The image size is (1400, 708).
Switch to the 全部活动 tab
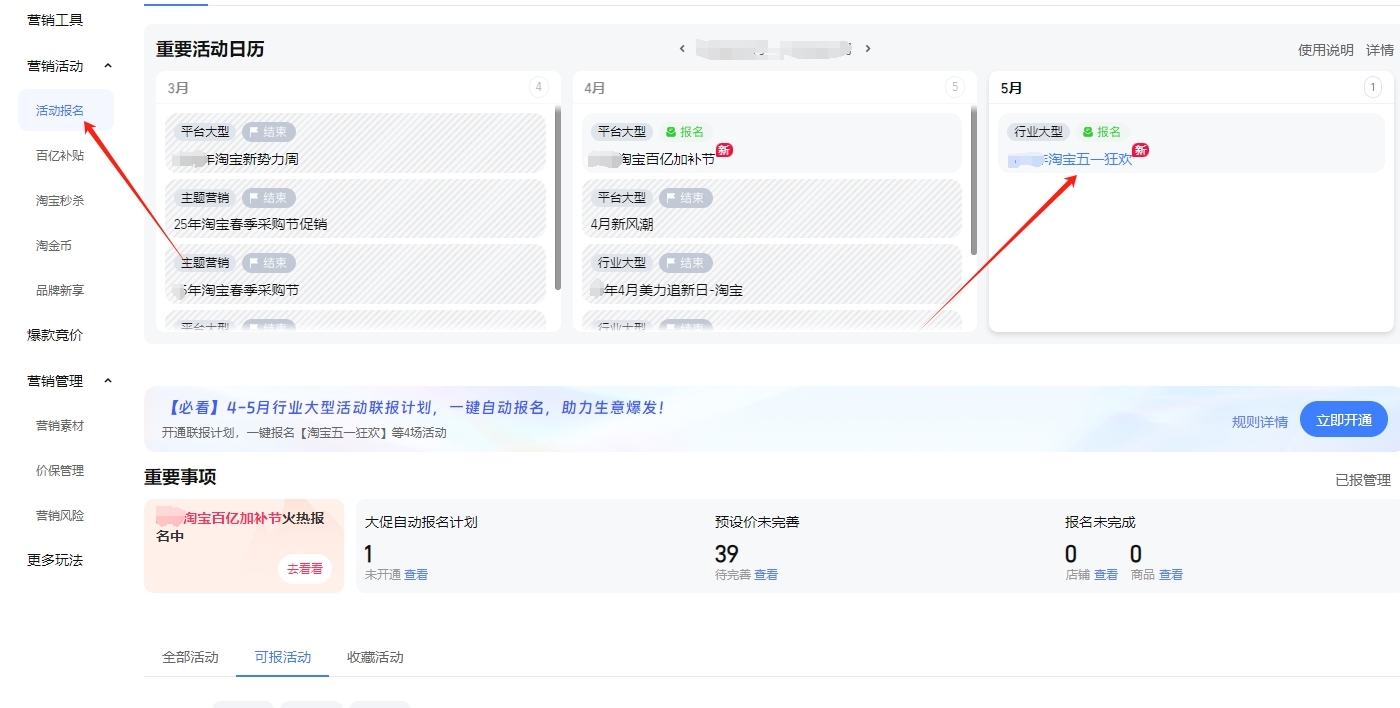[190, 657]
